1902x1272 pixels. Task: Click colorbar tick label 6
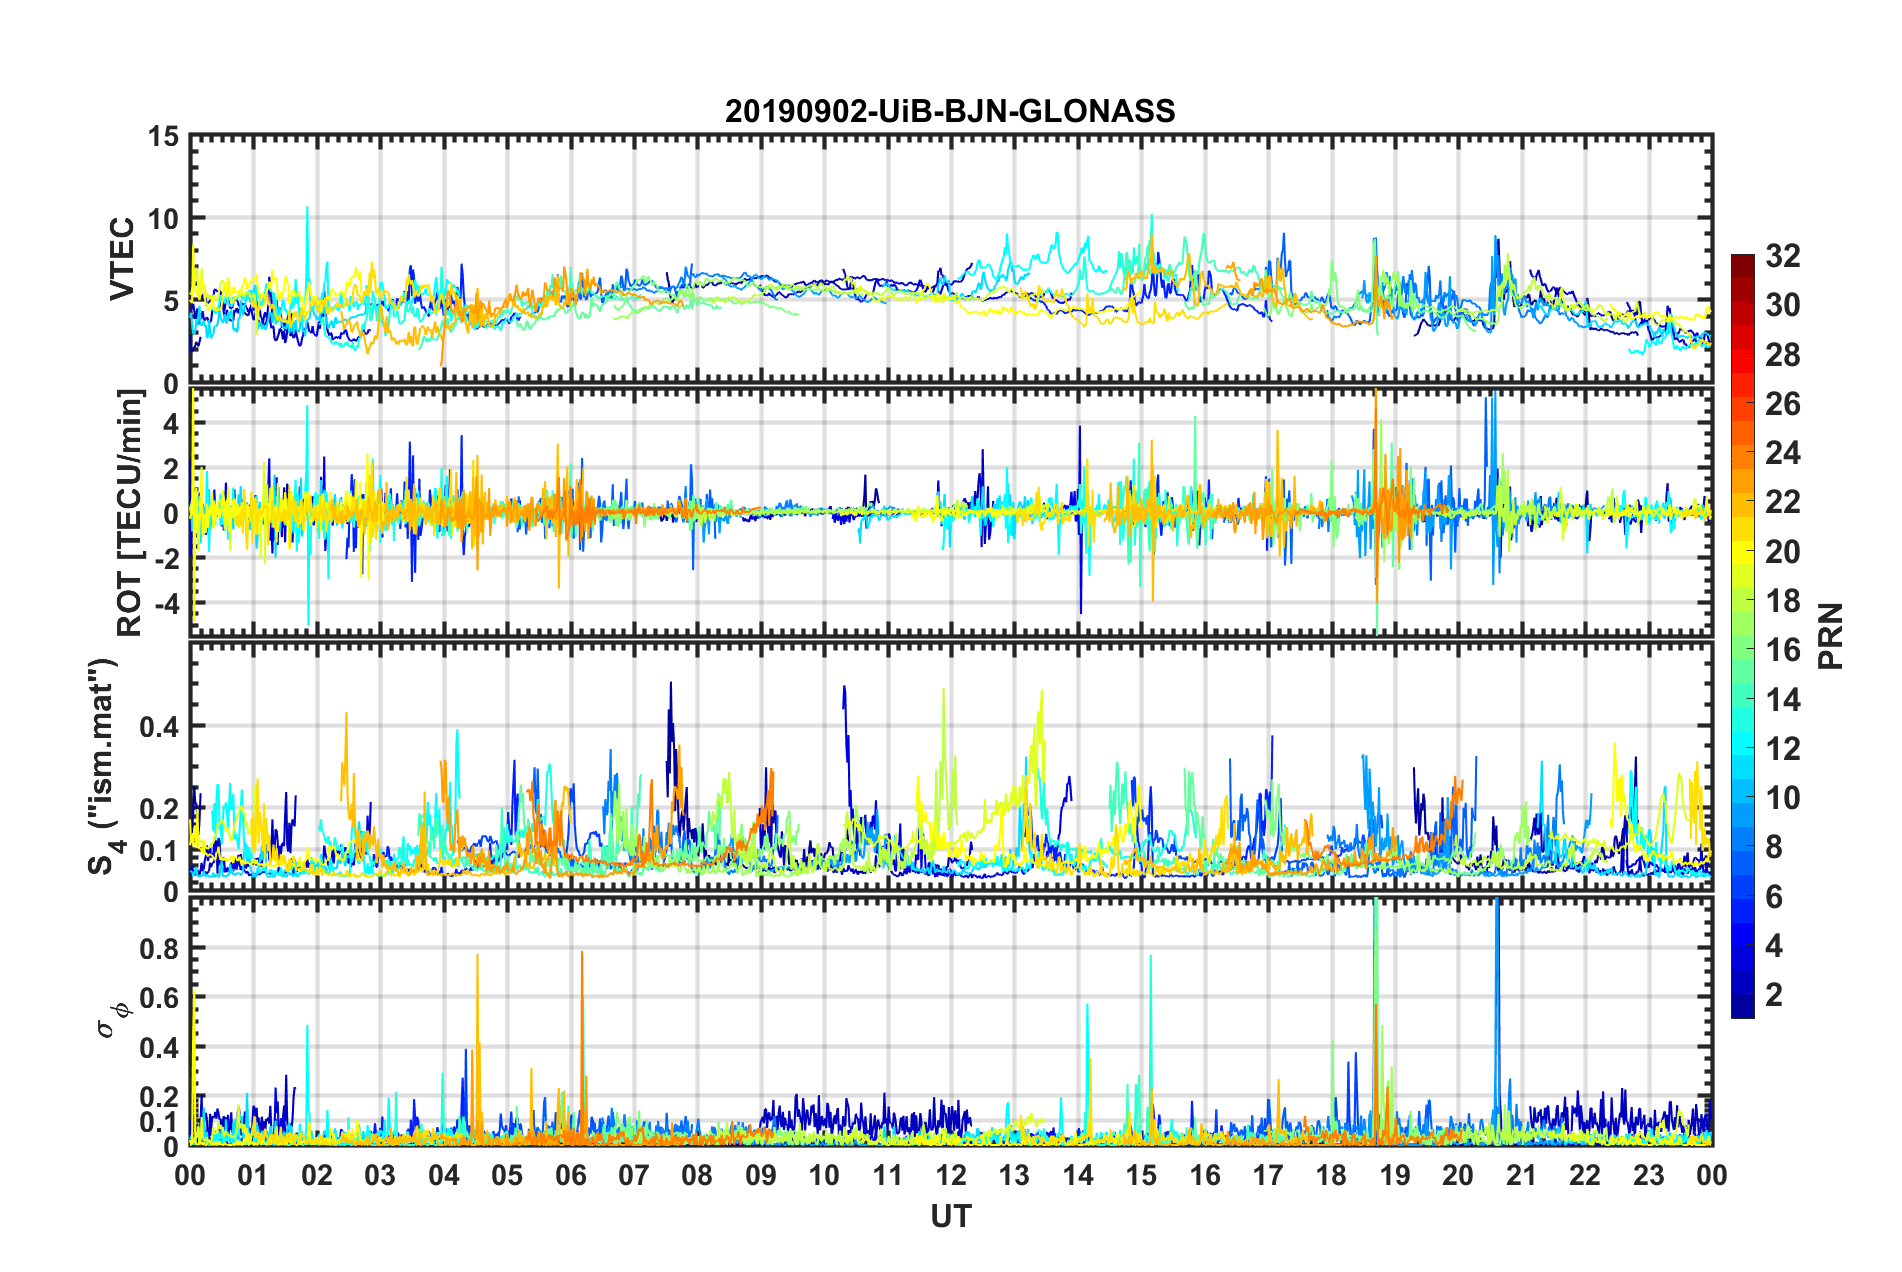tap(1774, 897)
